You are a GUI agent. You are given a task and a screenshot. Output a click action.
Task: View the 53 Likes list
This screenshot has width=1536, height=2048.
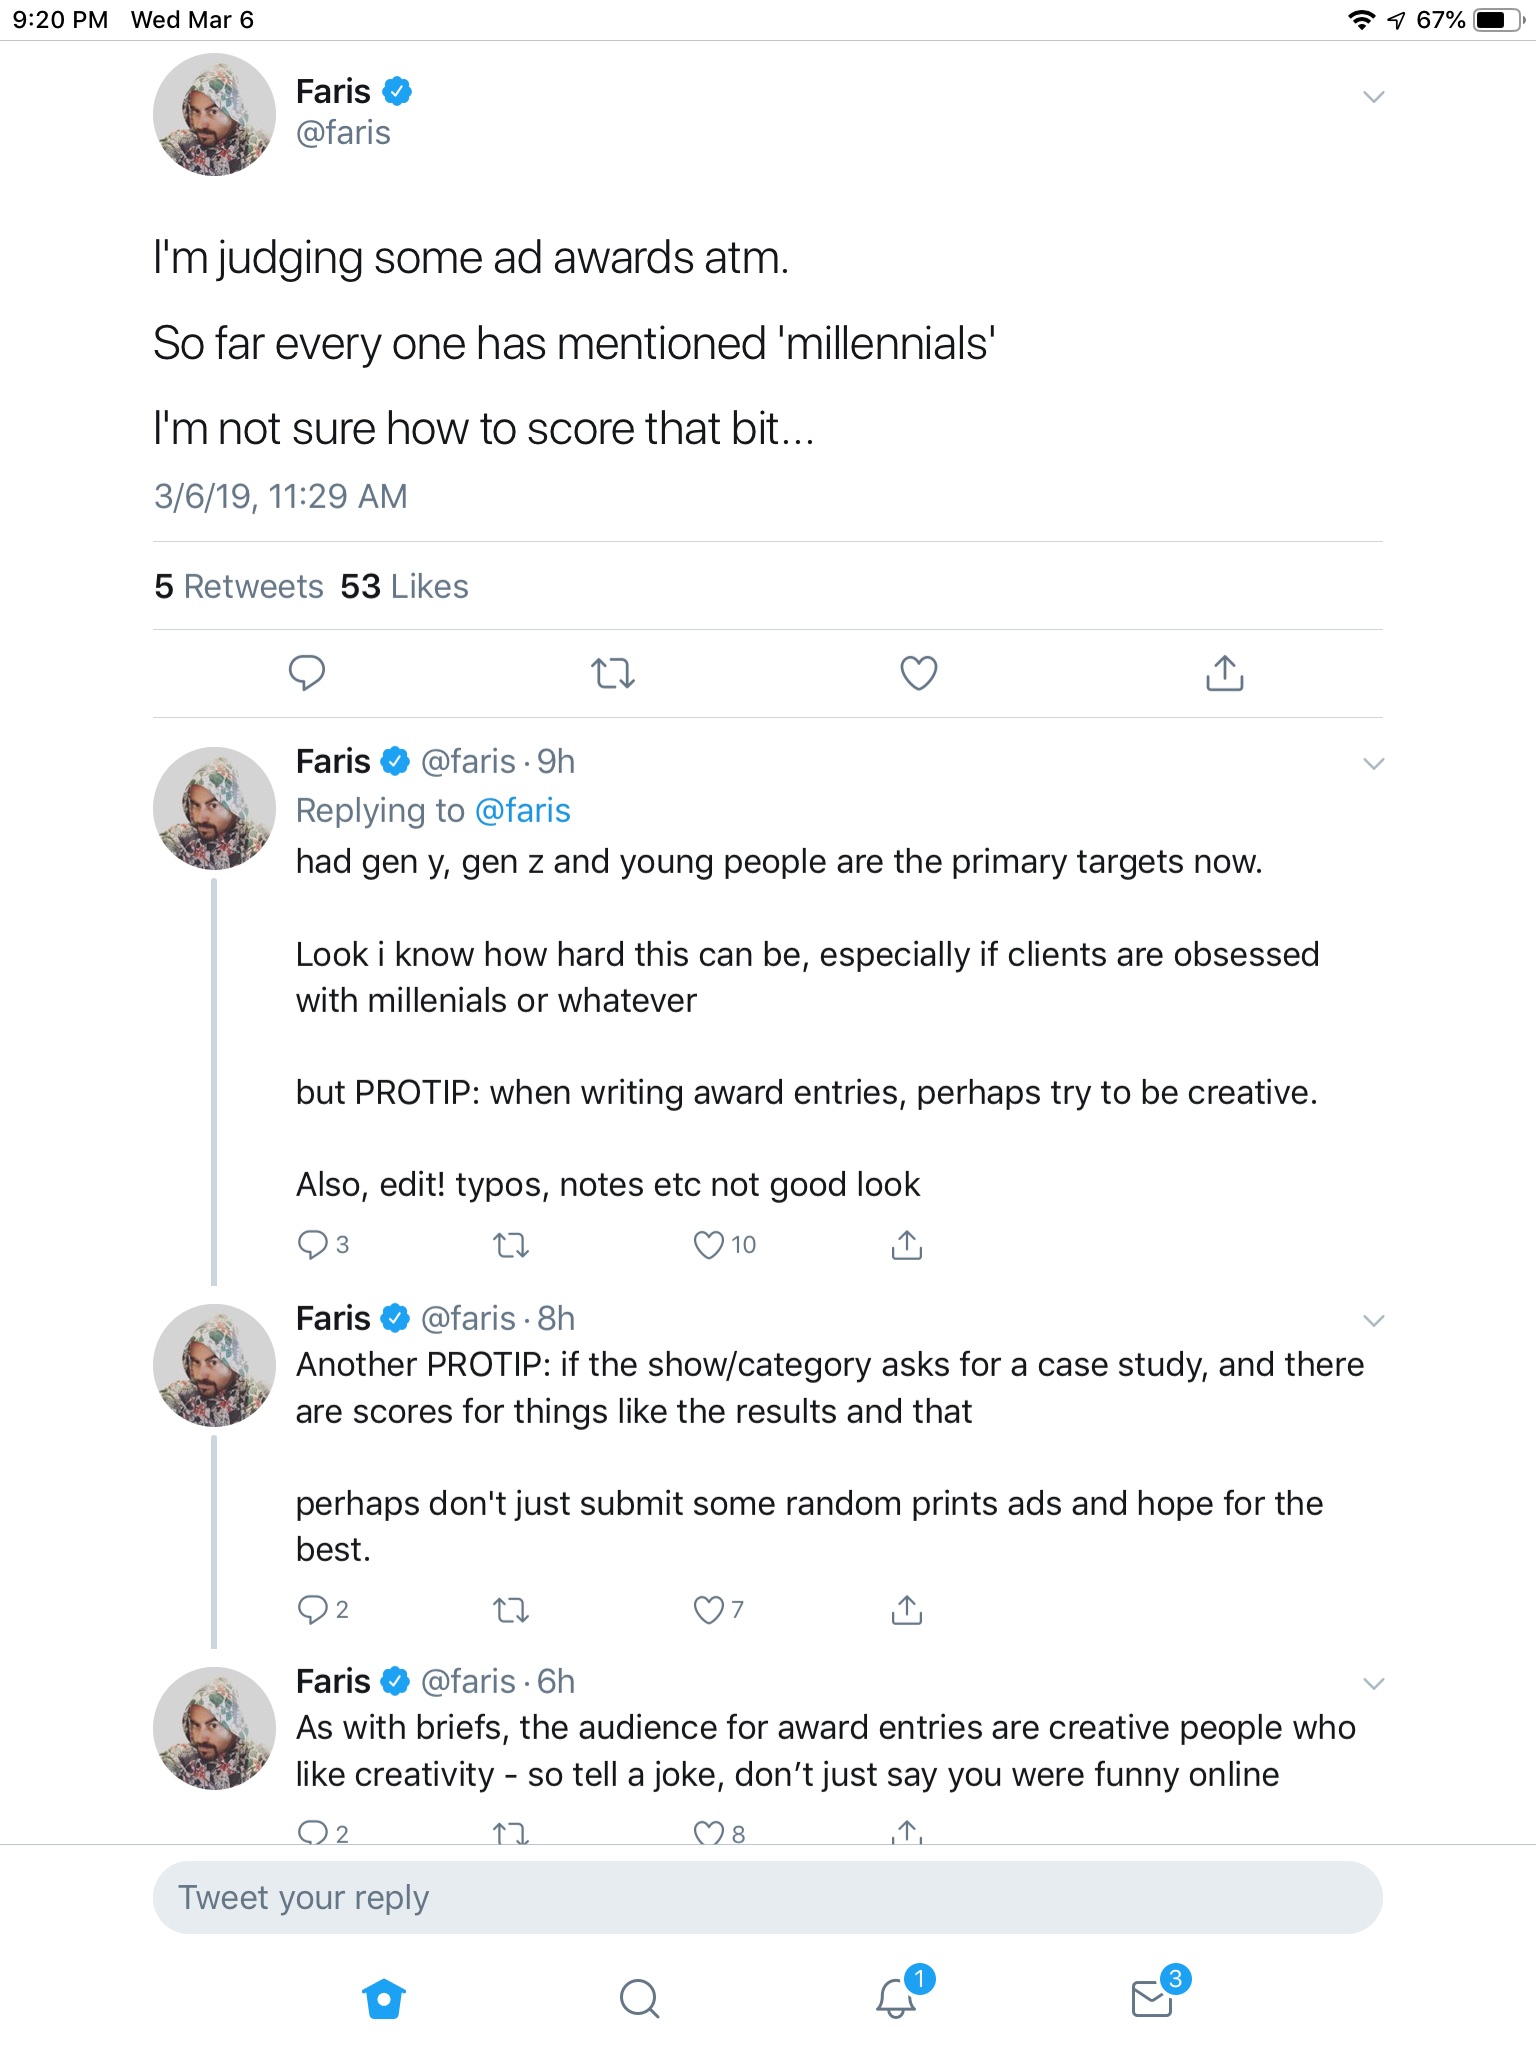[x=404, y=586]
